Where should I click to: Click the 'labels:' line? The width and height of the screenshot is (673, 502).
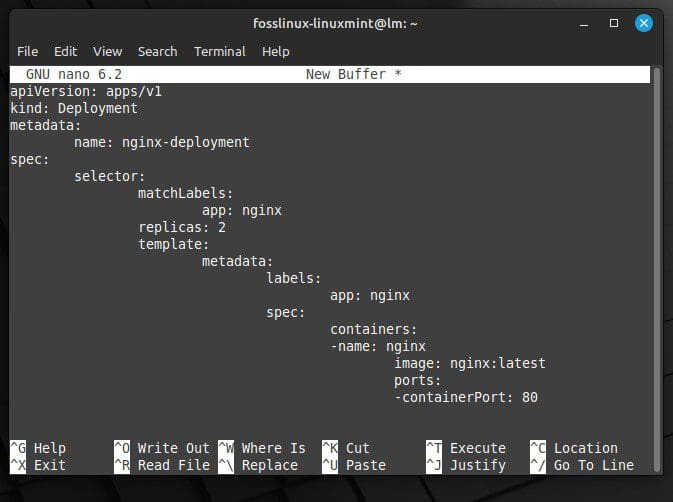coord(293,278)
